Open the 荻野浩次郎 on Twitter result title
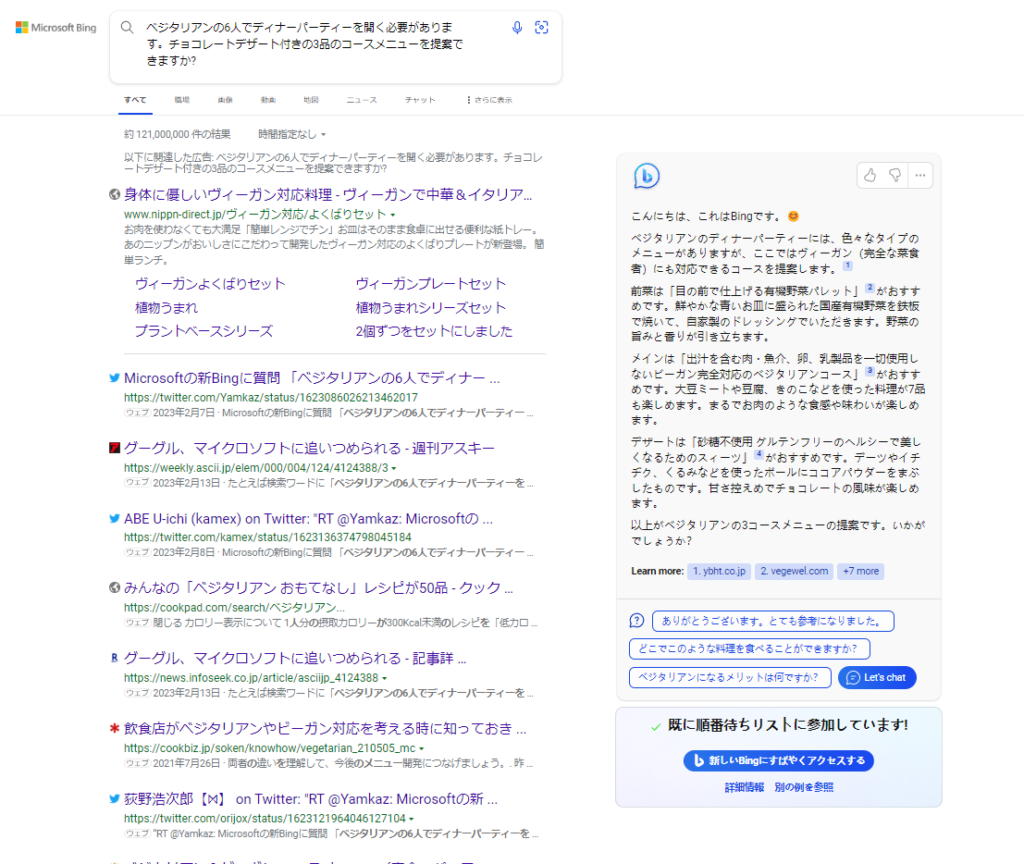1024x864 pixels. [x=311, y=798]
